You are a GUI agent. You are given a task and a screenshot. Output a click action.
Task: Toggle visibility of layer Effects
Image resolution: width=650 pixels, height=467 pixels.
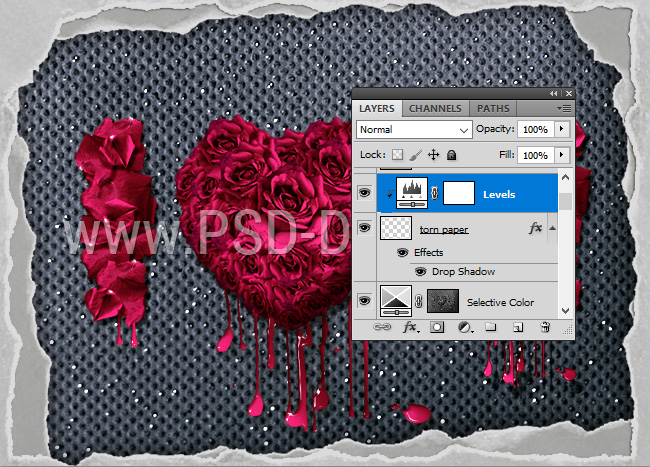[403, 252]
